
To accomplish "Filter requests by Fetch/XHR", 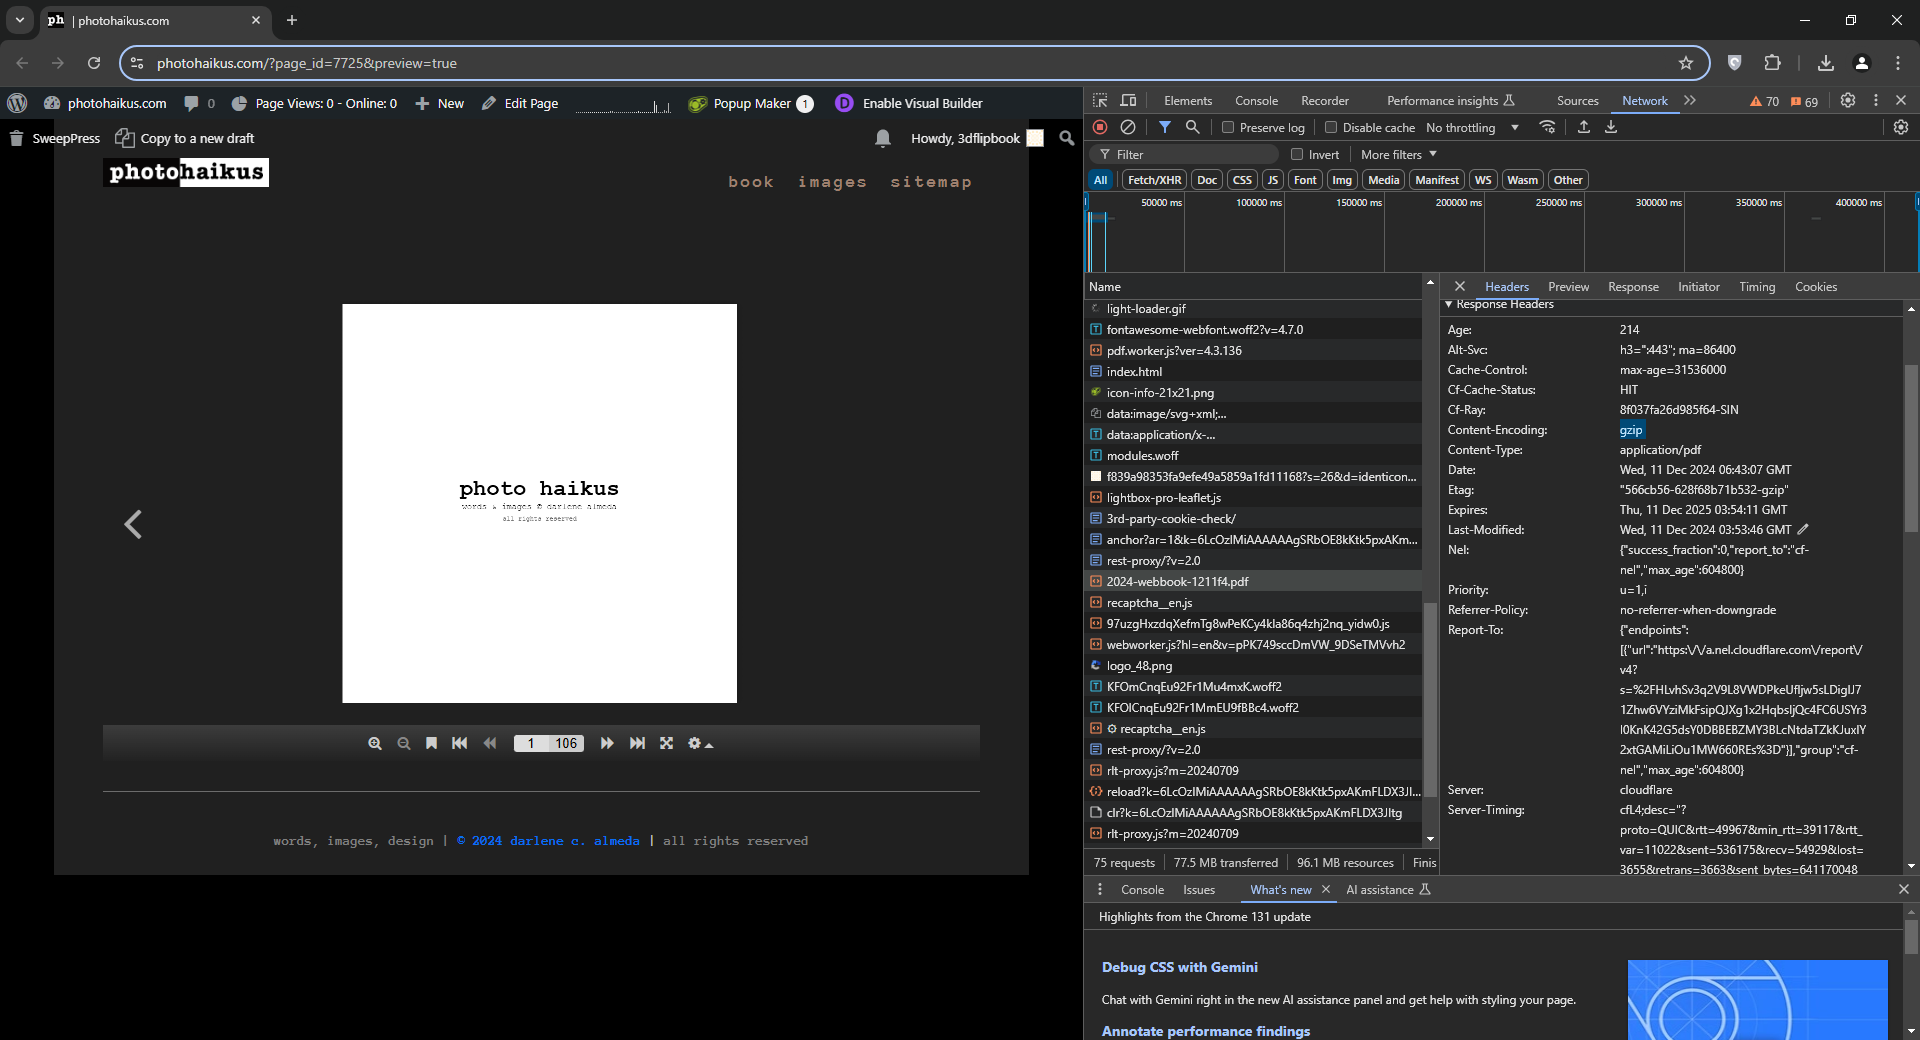I will click(x=1154, y=180).
